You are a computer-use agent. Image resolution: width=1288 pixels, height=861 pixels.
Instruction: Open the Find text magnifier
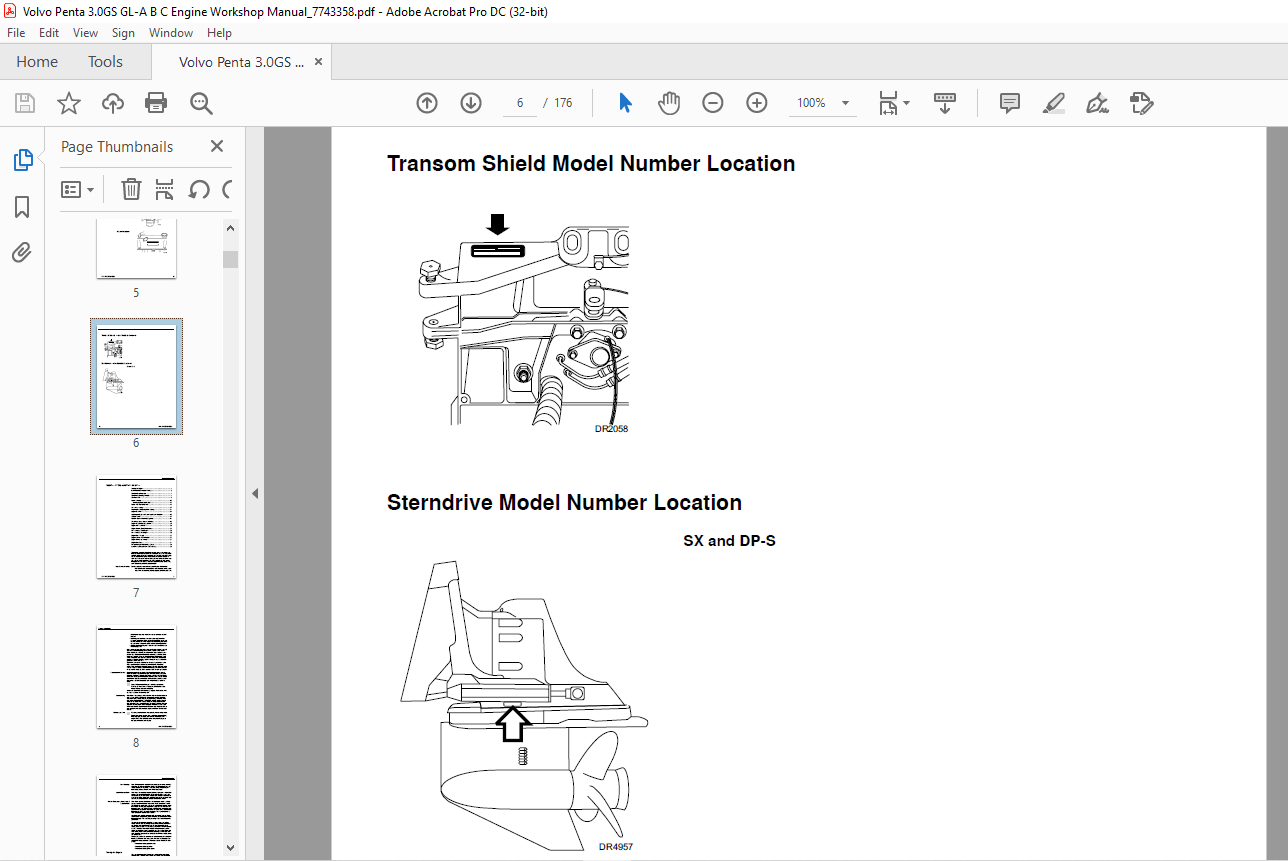[202, 103]
